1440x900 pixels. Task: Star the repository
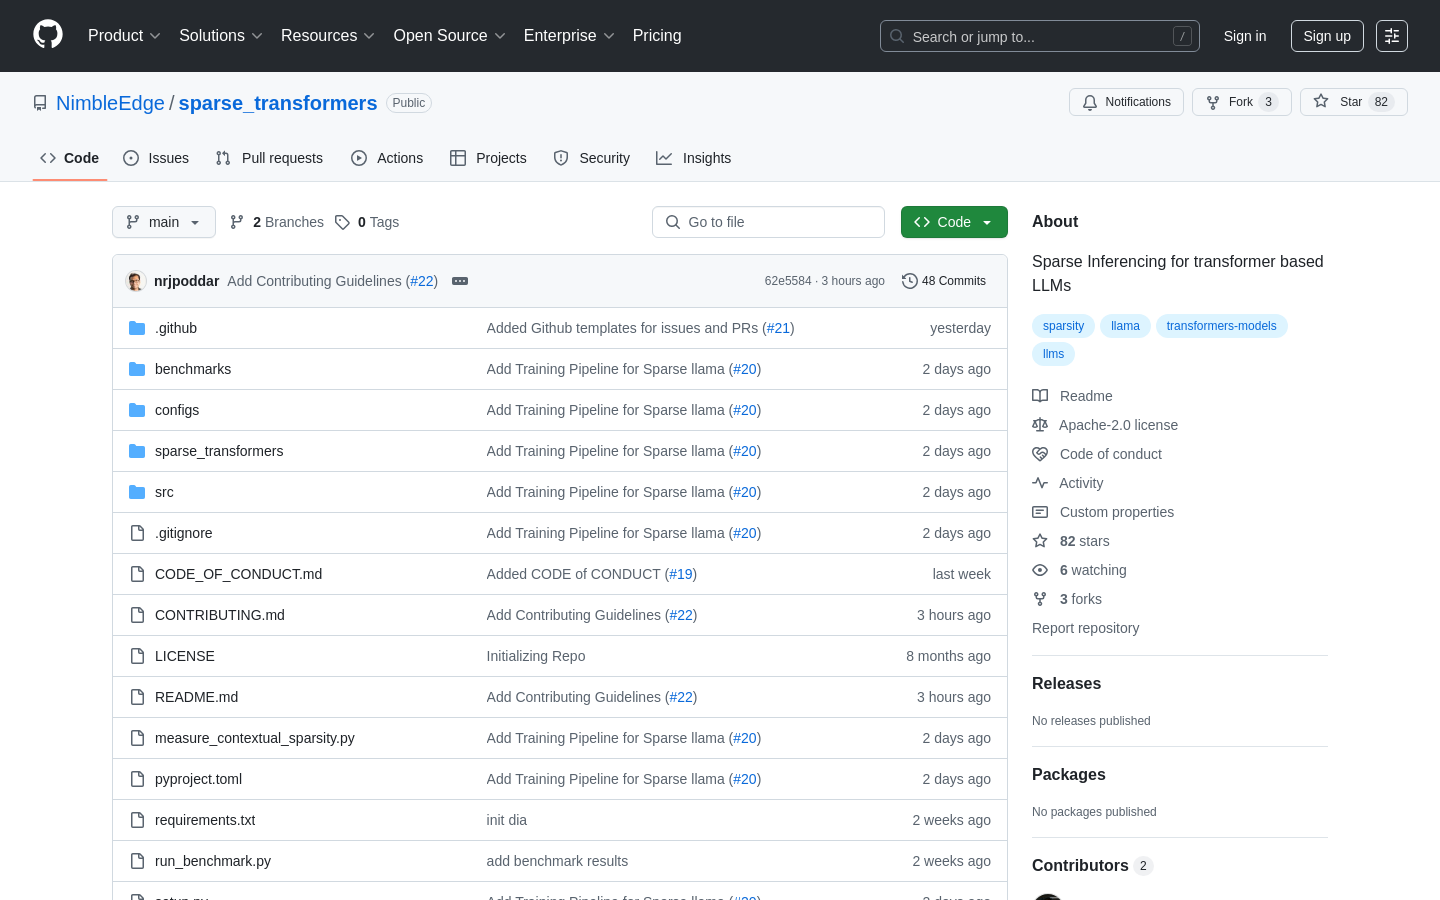[x=1353, y=102]
